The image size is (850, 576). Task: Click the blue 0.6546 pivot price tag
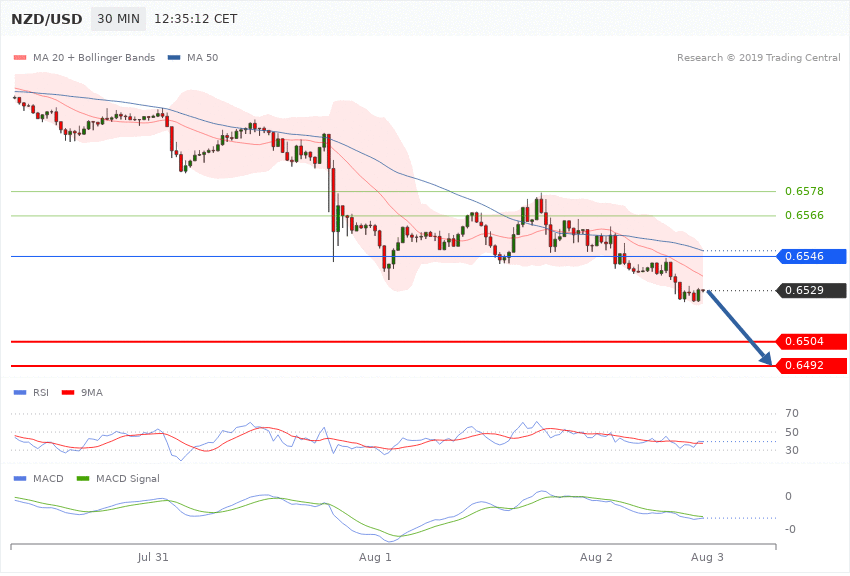(x=811, y=256)
